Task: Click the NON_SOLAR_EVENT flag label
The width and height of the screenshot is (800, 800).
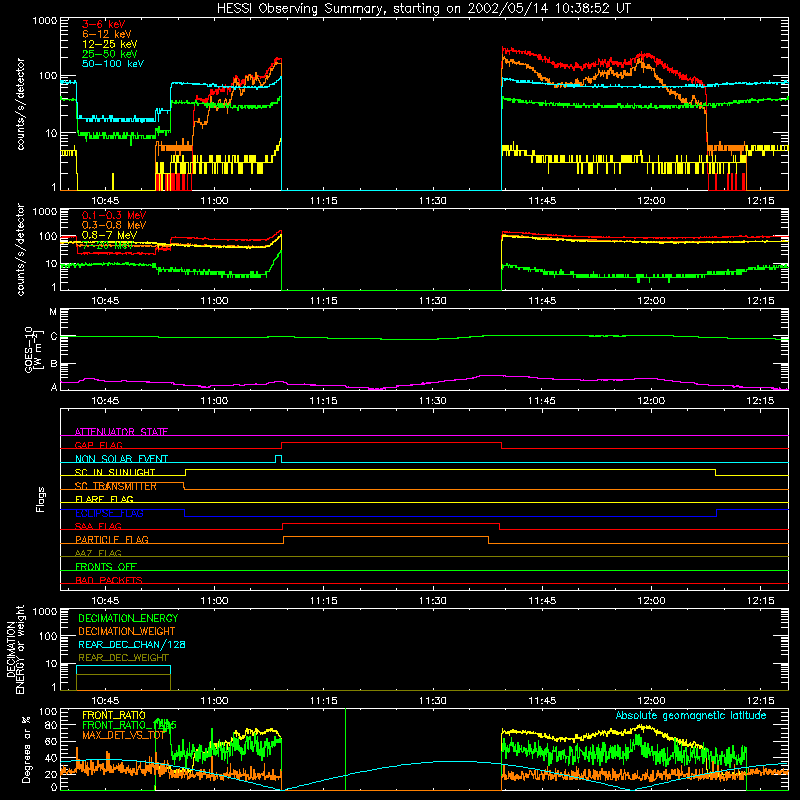Action: tap(121, 459)
